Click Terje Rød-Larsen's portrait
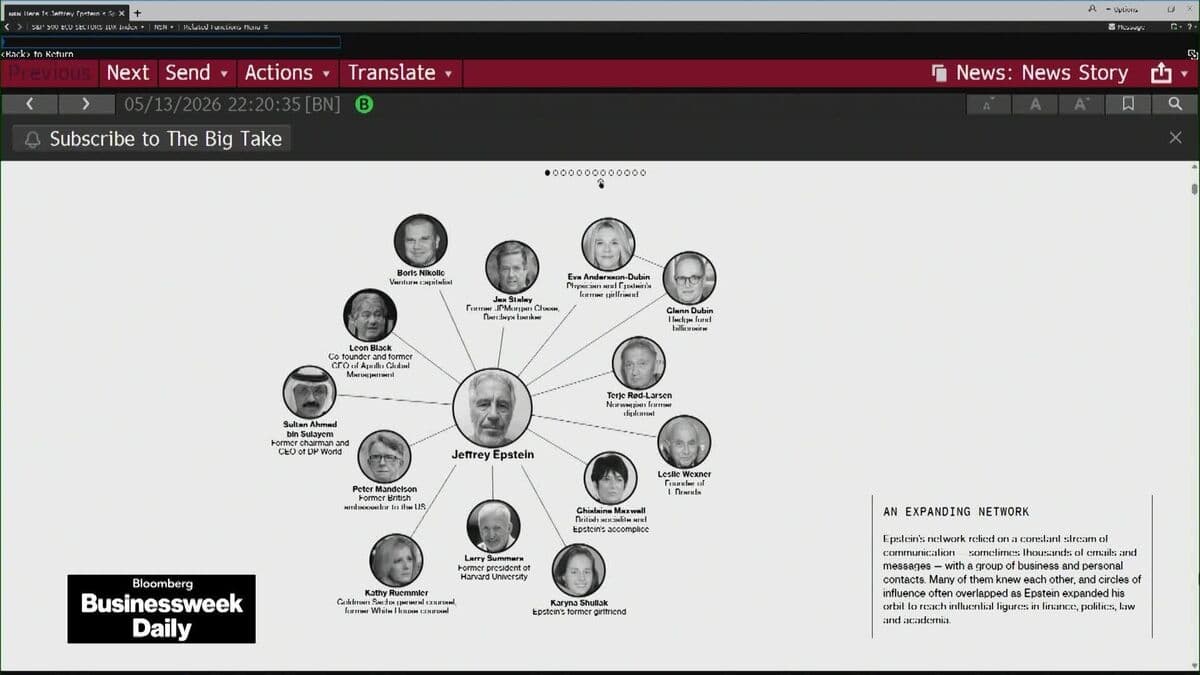This screenshot has width=1200, height=675. [x=638, y=363]
